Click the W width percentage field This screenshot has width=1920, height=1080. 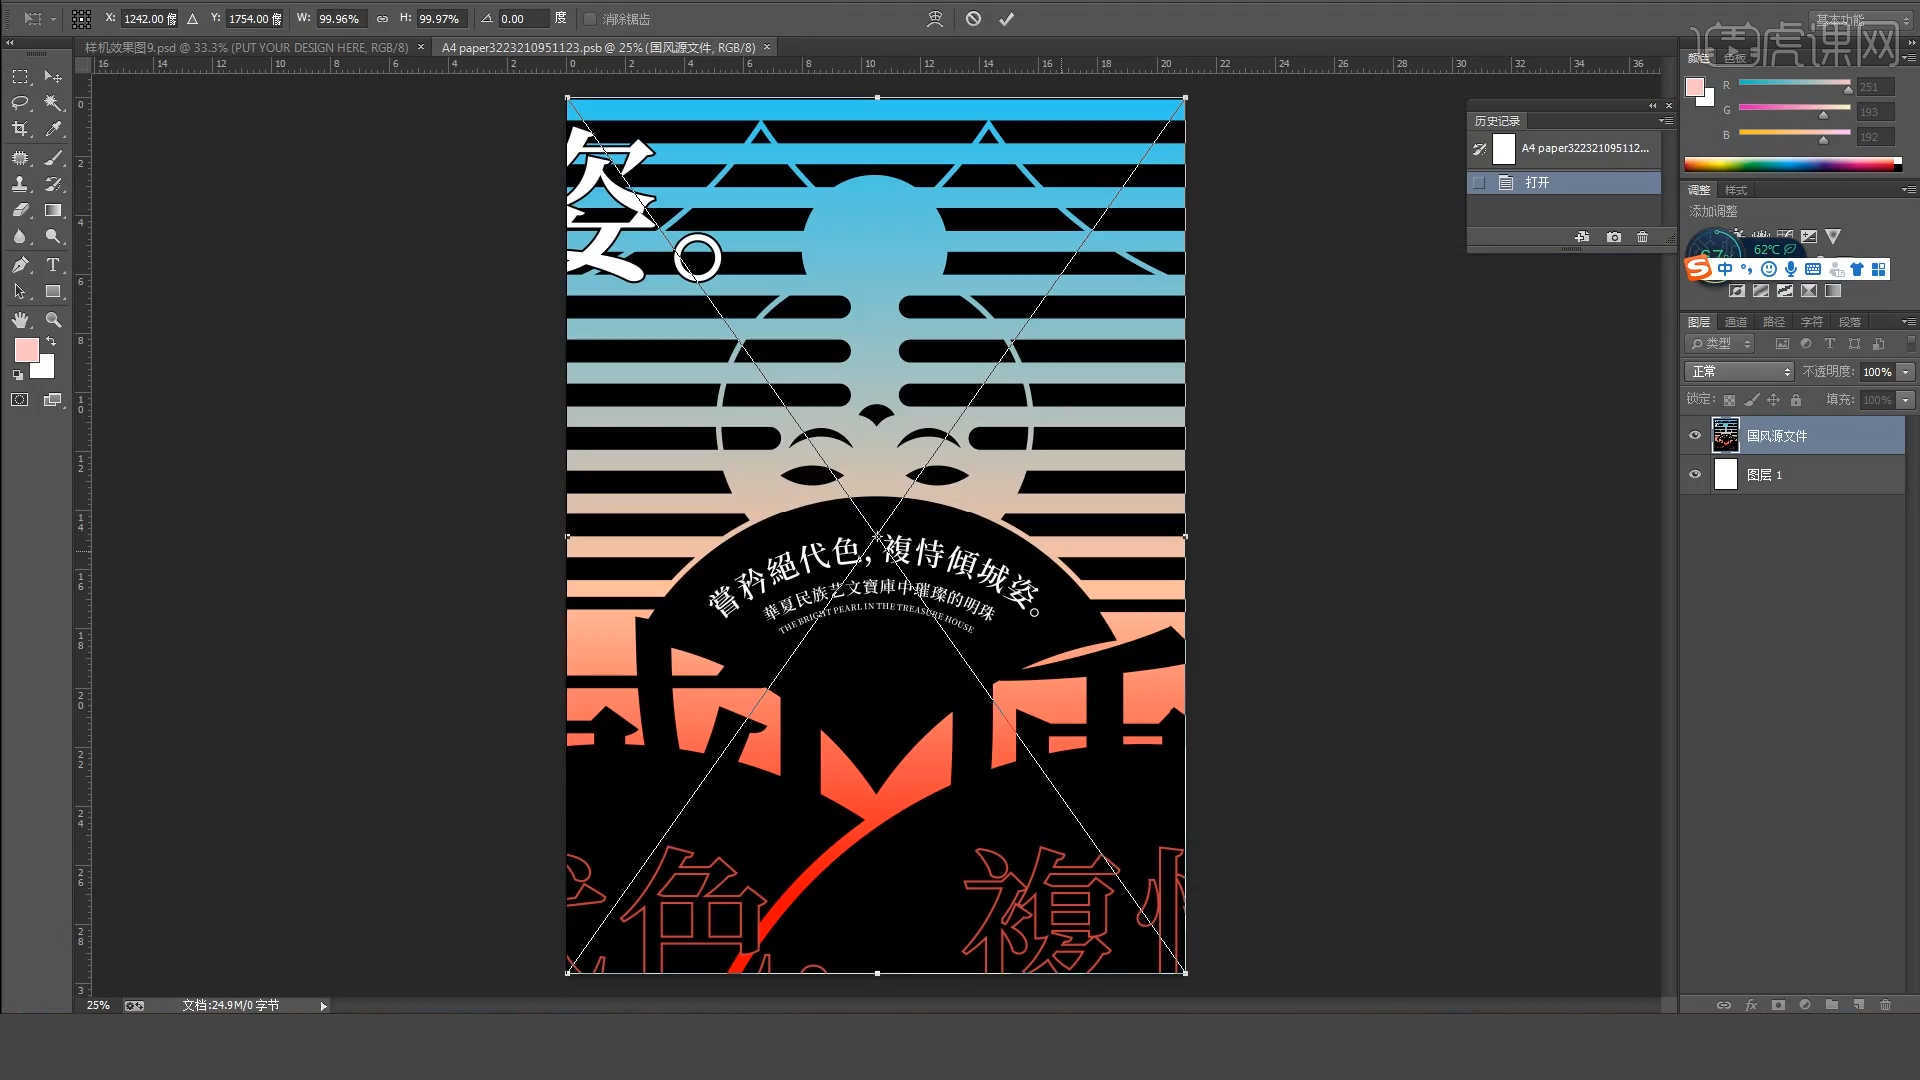coord(340,19)
